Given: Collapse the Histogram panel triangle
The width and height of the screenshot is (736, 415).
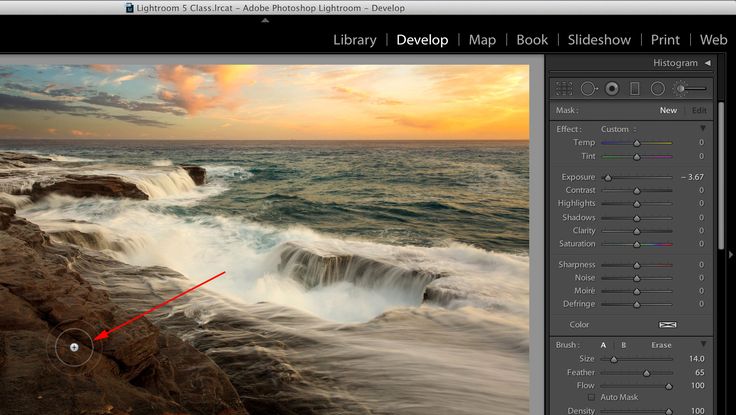Looking at the screenshot, I should tap(707, 63).
